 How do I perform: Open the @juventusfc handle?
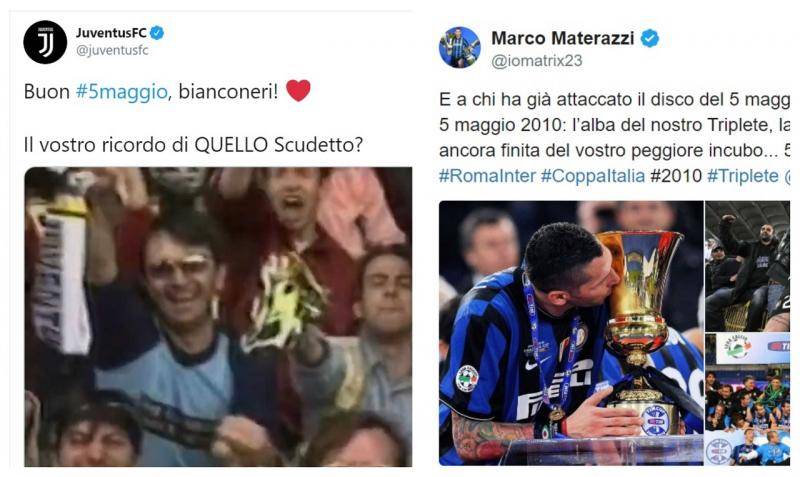(x=112, y=51)
